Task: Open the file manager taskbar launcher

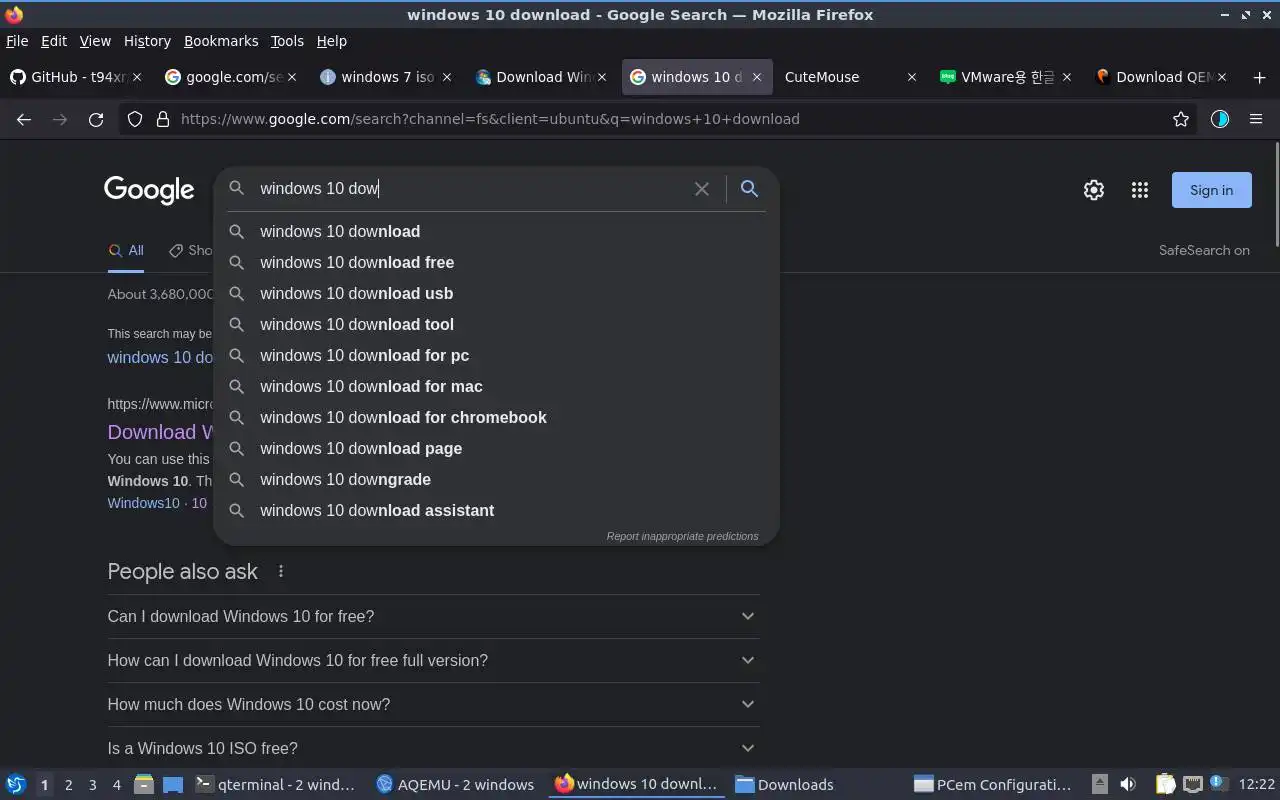Action: coord(143,784)
